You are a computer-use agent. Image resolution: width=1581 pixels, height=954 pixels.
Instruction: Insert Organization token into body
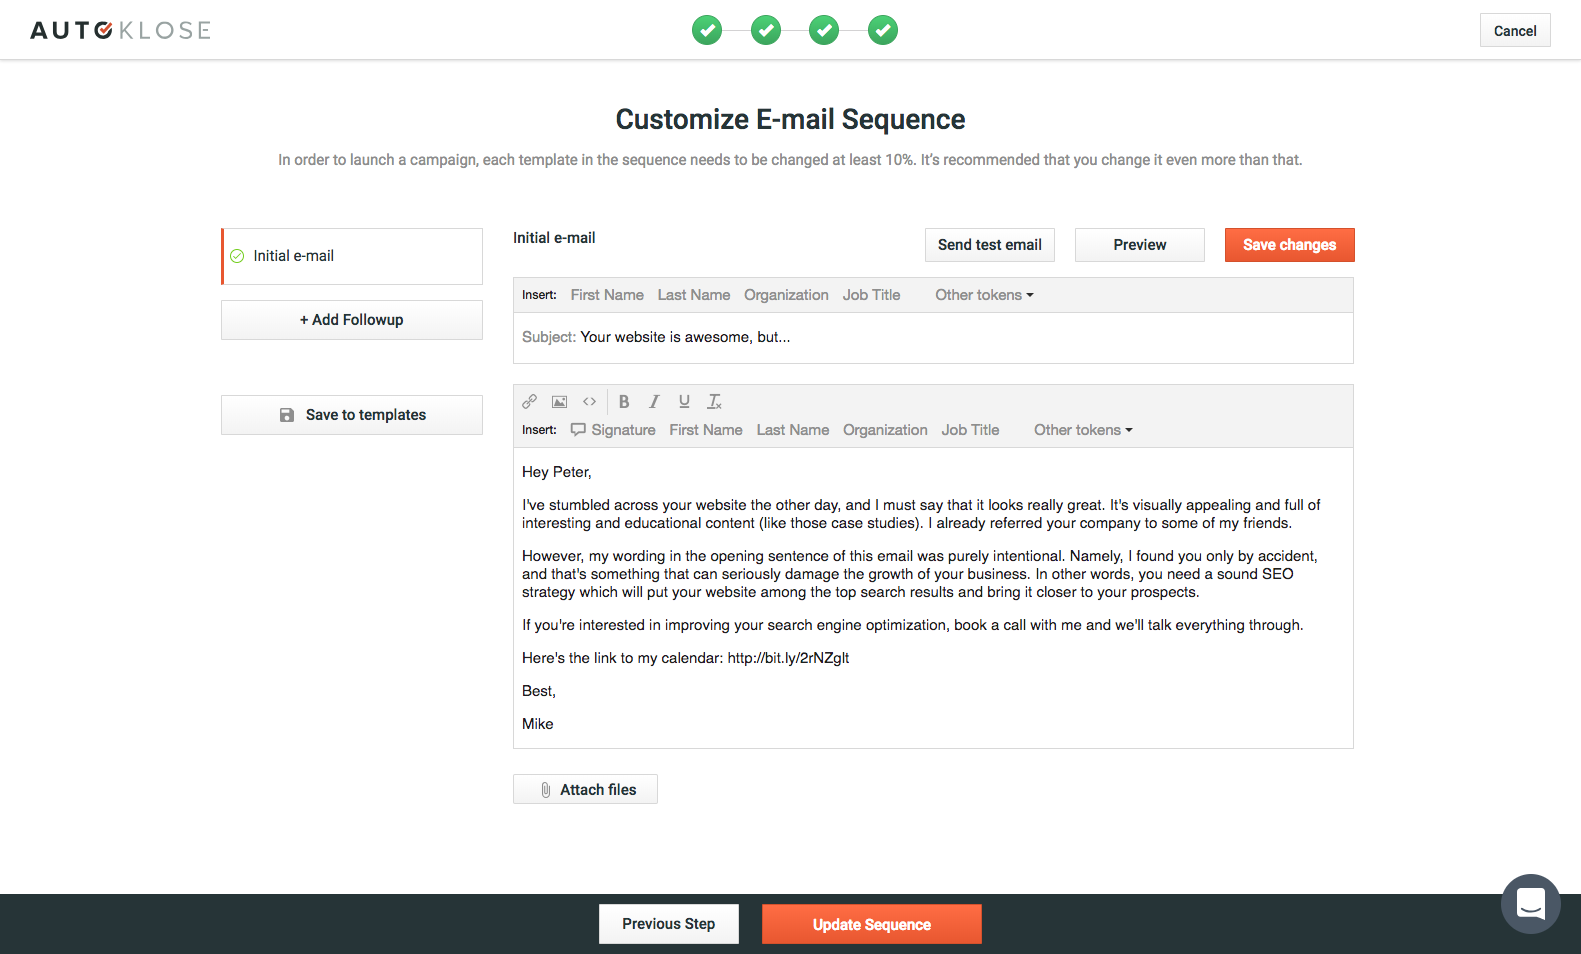point(885,430)
